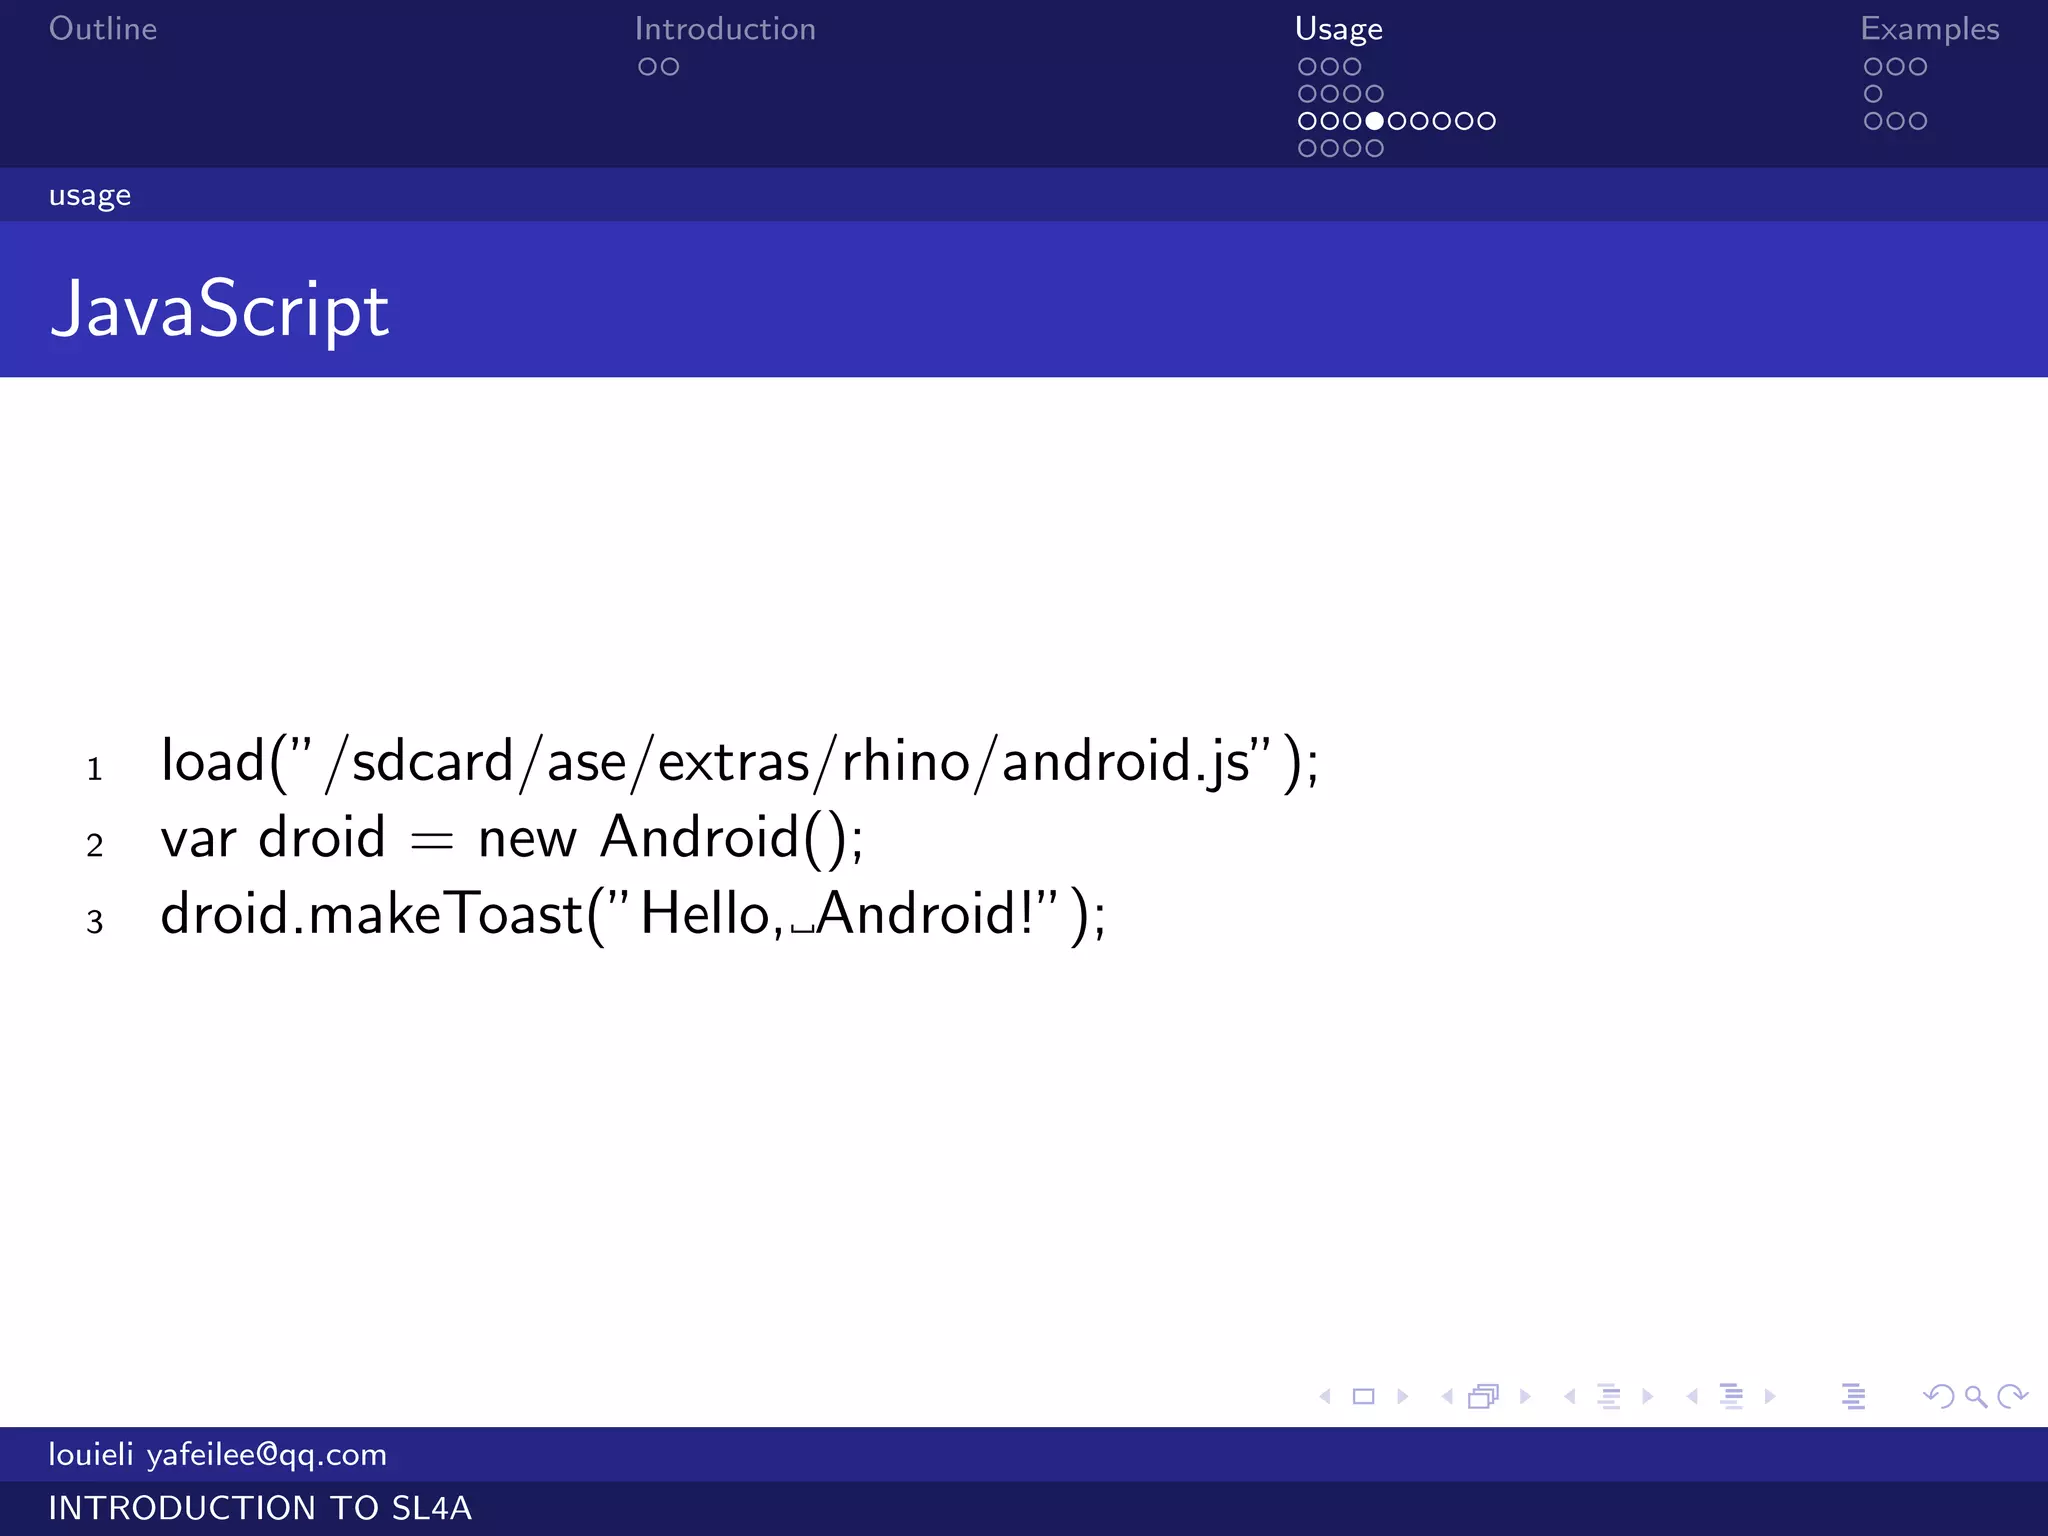Click the 'JavaScript' frame title
Screen dimensions: 2048x1536
point(219,310)
